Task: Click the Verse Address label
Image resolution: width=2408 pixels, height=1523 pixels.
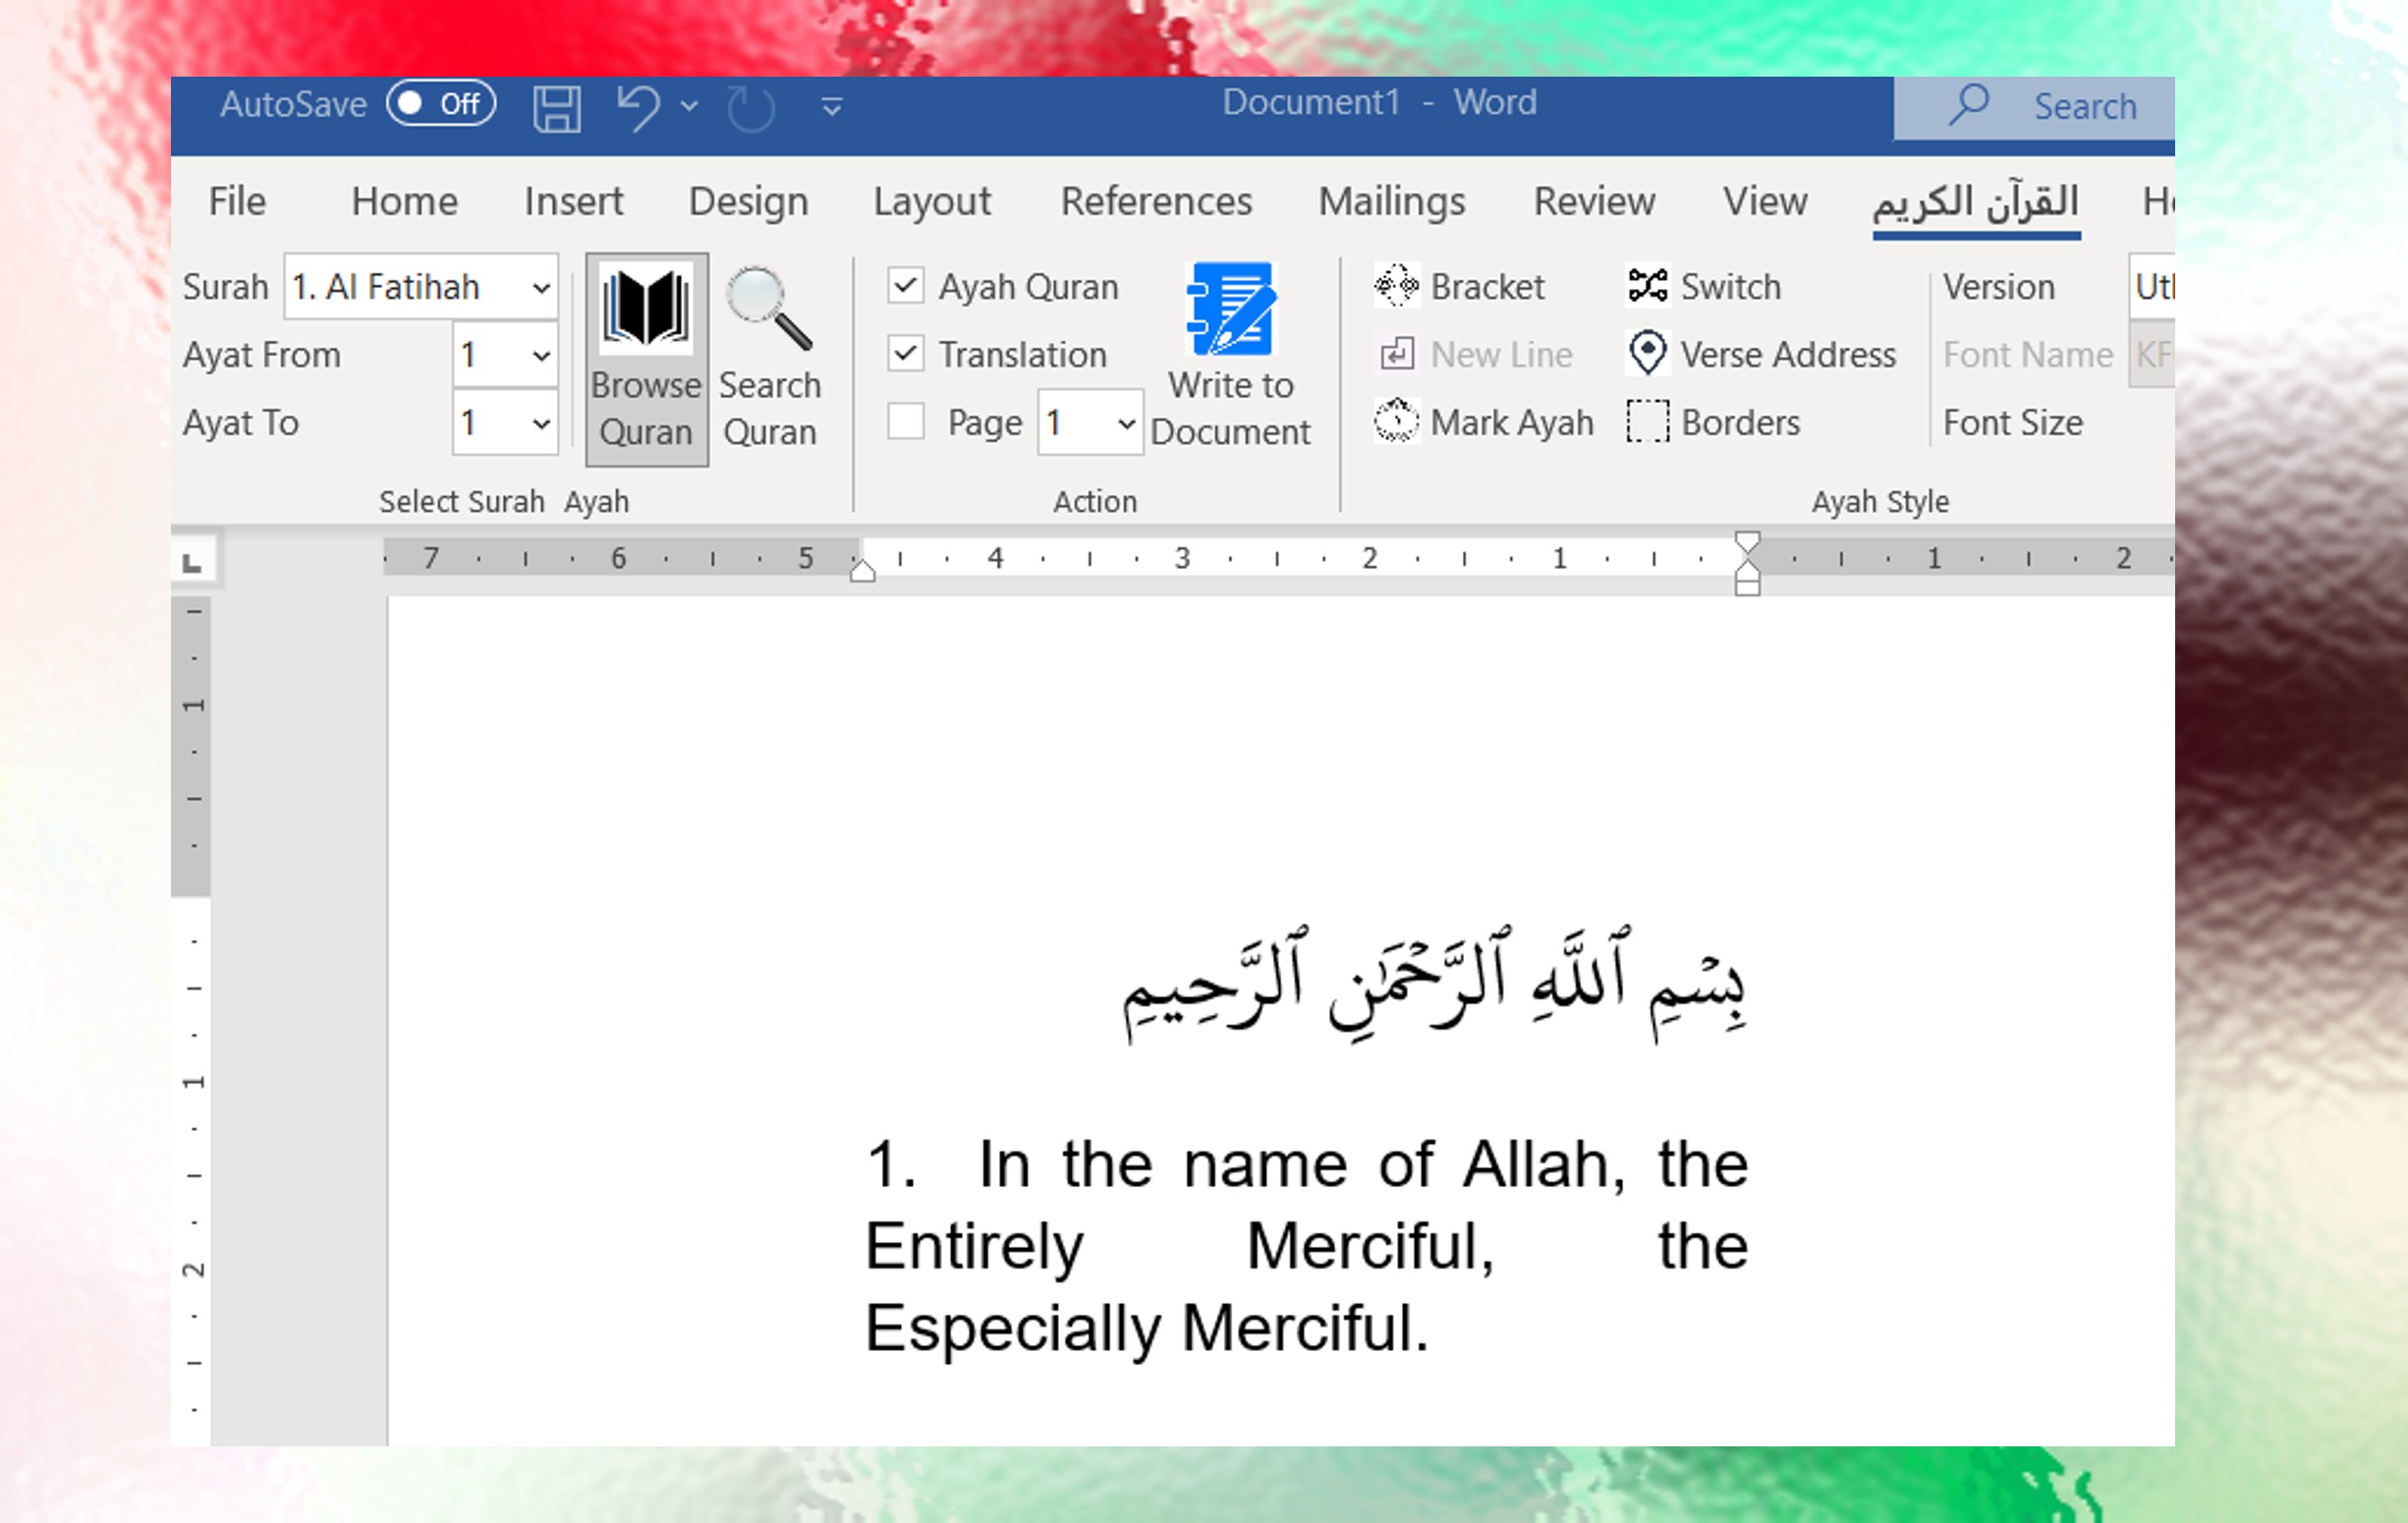Action: [1788, 355]
